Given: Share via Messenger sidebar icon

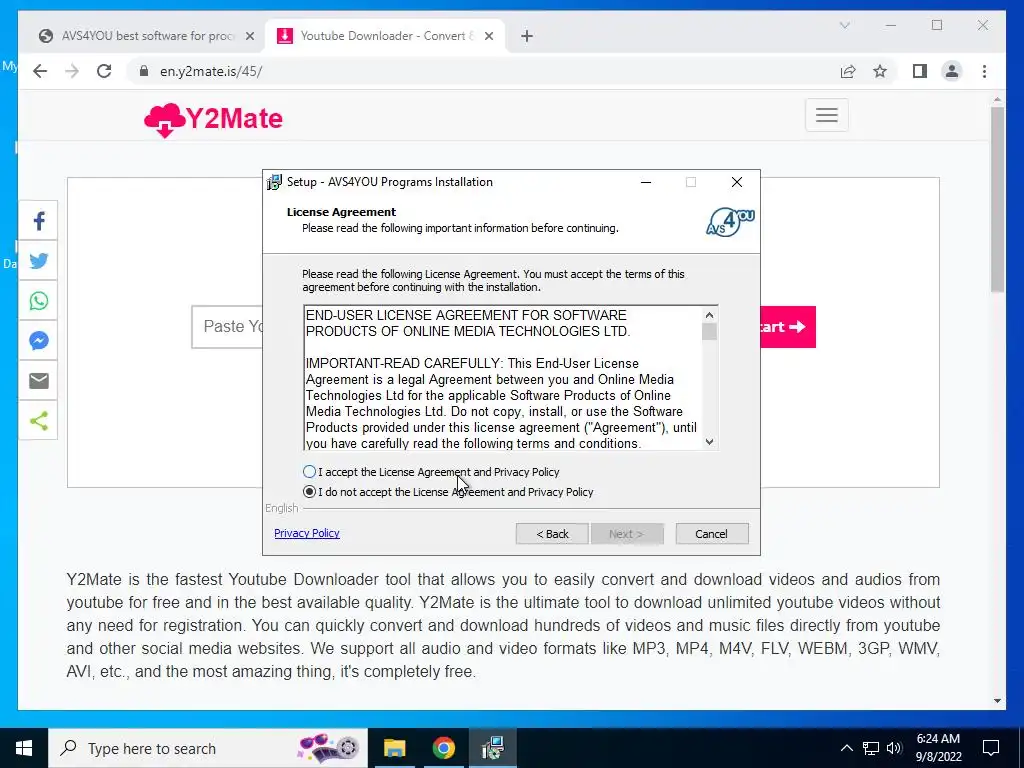Looking at the screenshot, I should [x=39, y=340].
